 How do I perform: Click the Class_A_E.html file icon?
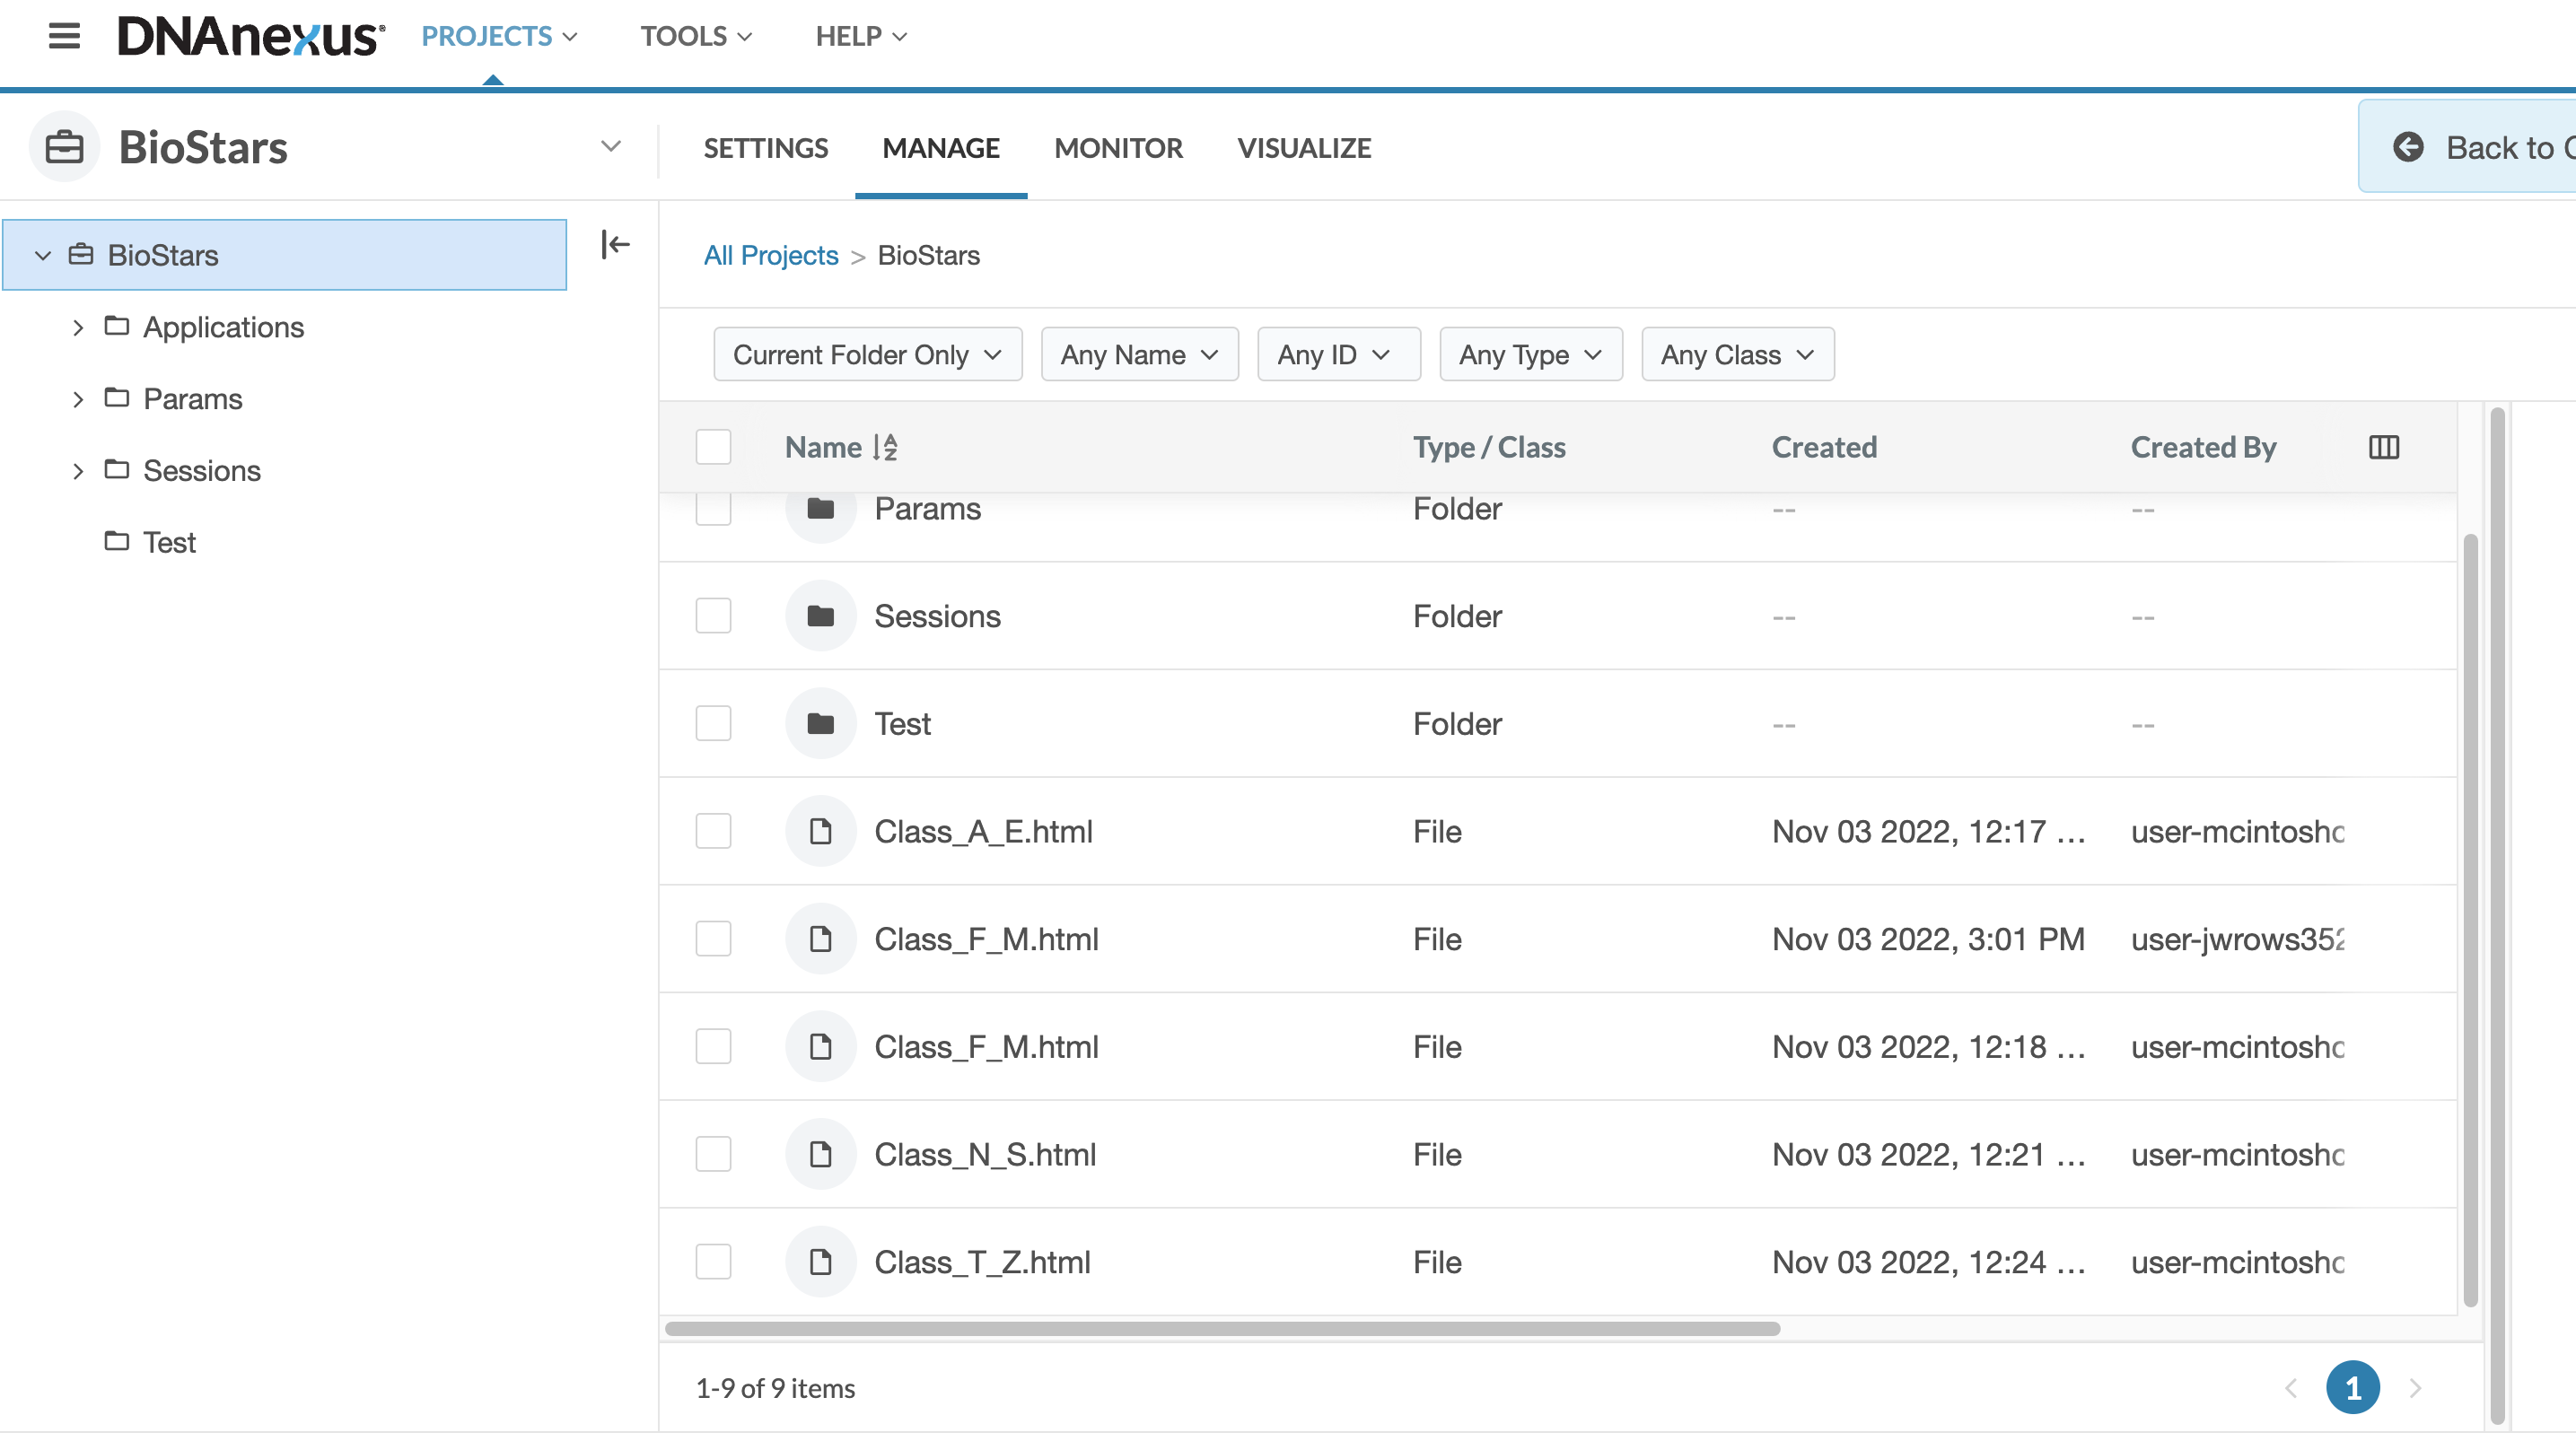coord(820,831)
